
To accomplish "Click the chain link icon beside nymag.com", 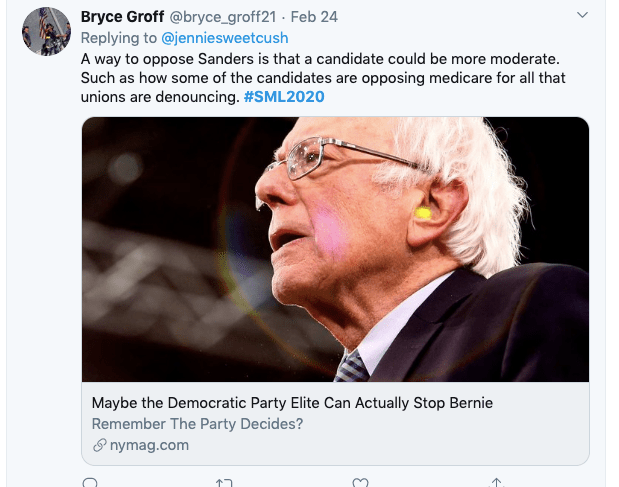I will [x=99, y=445].
